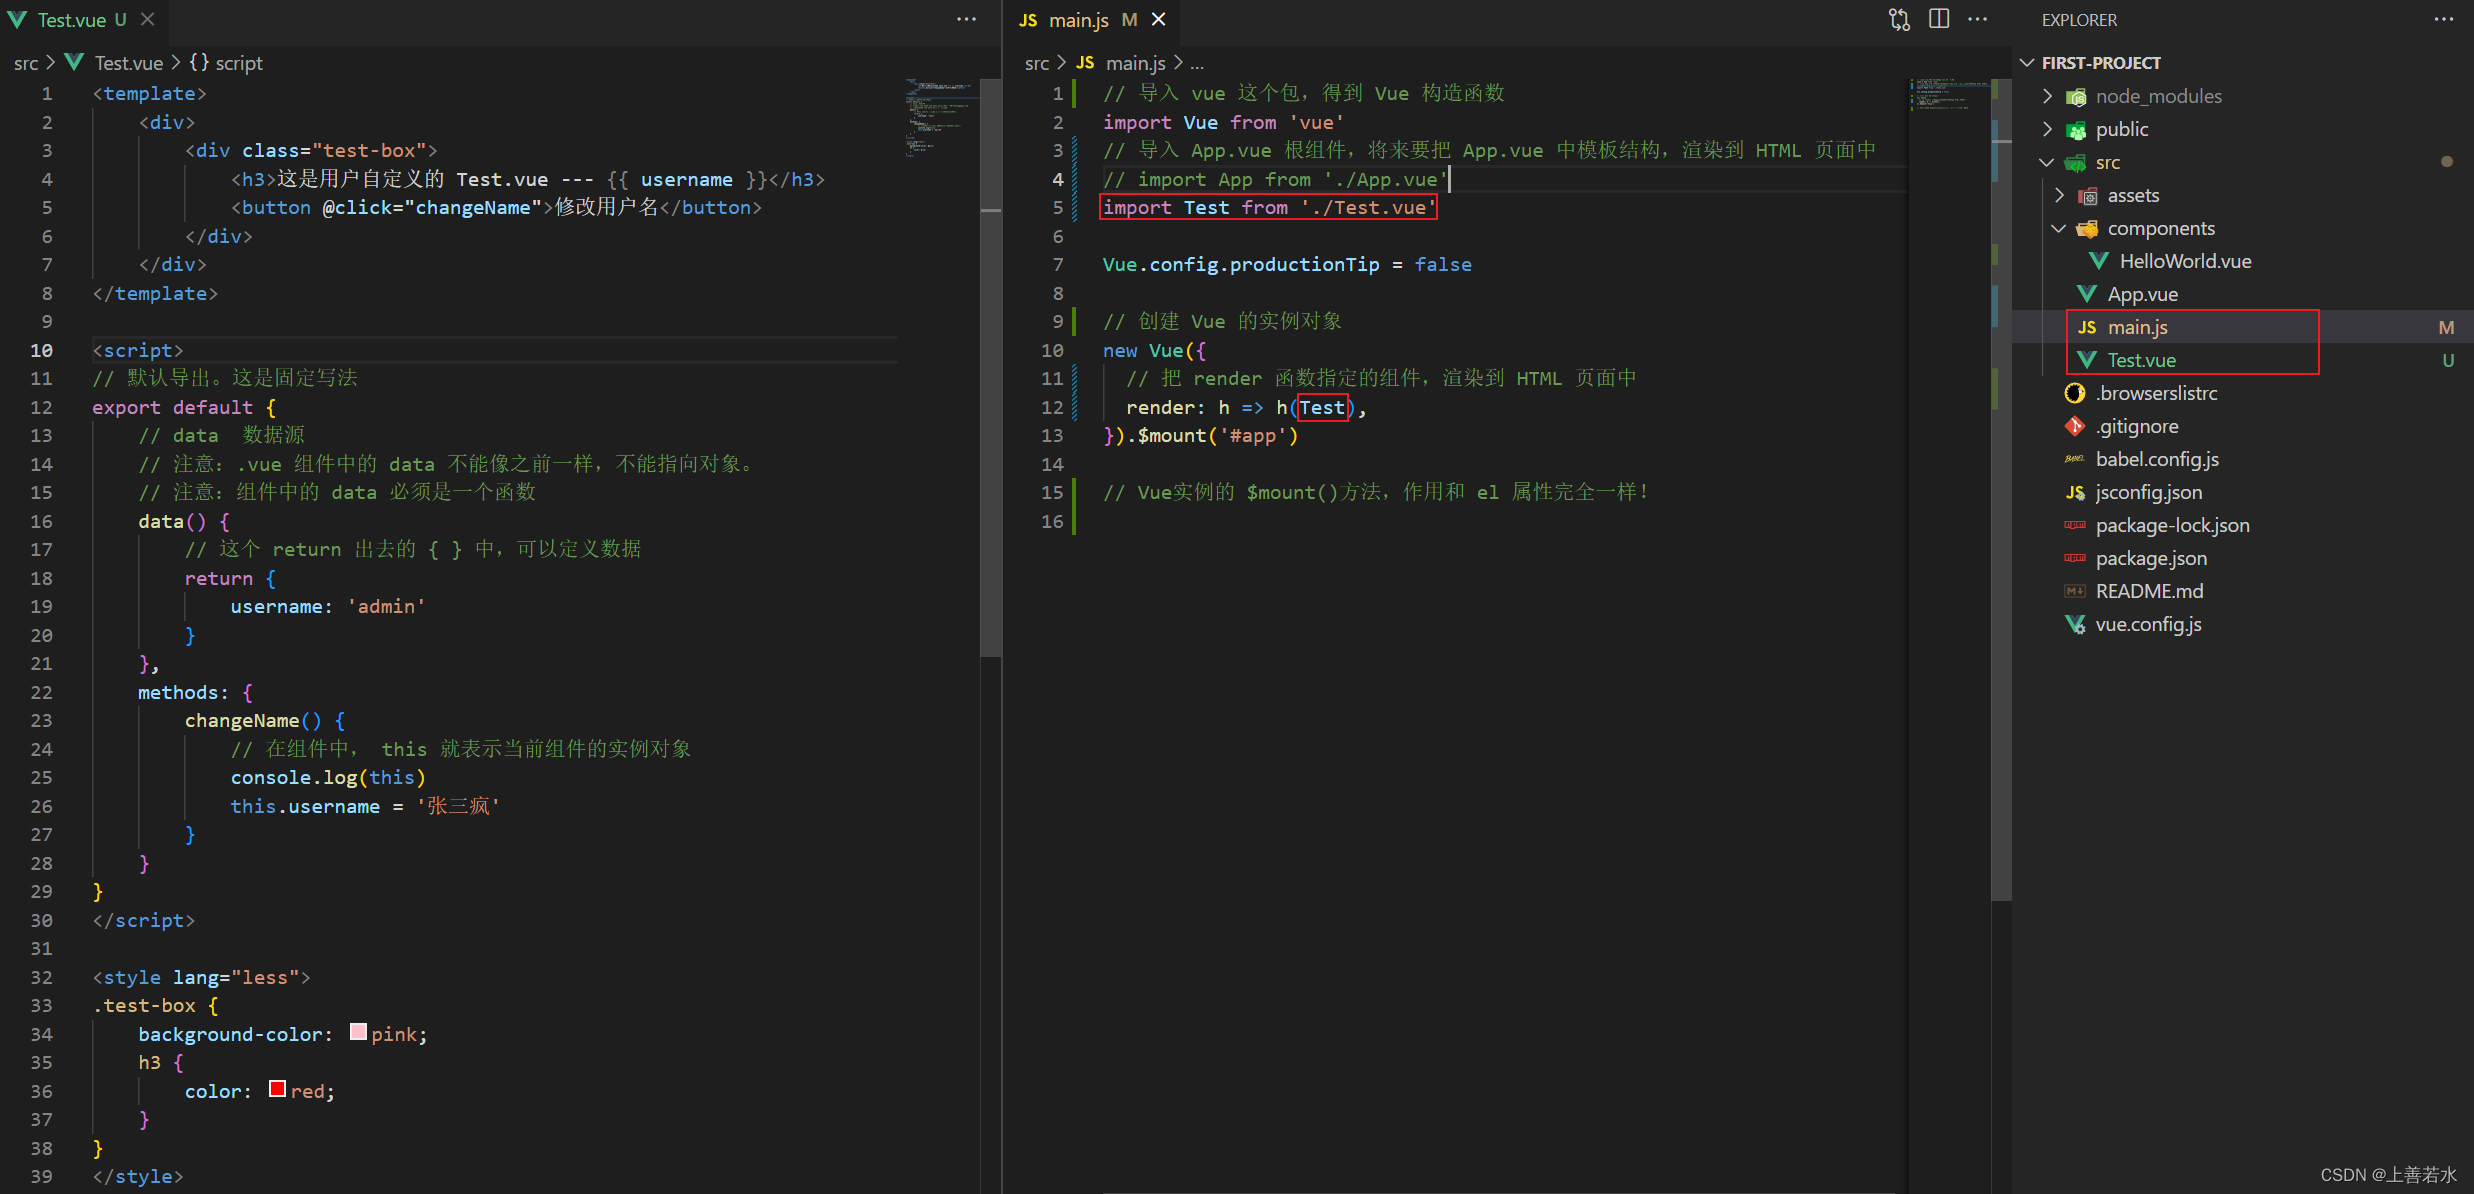2474x1194 pixels.
Task: Click the babel icon beside babel.config.js
Action: click(2075, 460)
